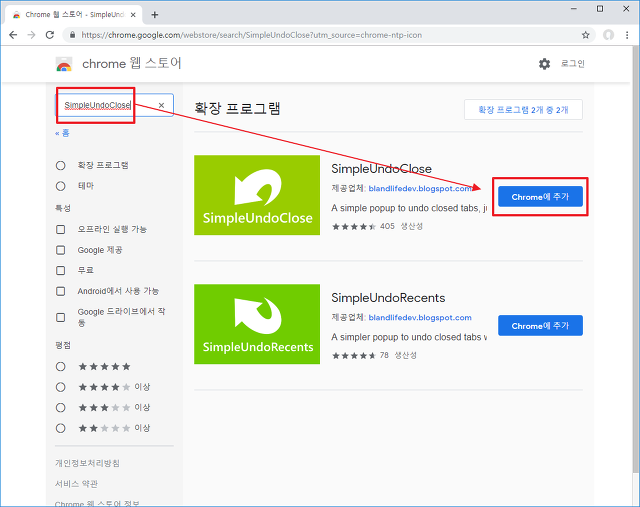Image resolution: width=640 pixels, height=507 pixels.
Task: Click the SimpleUndoRecents title text
Action: coord(388,298)
